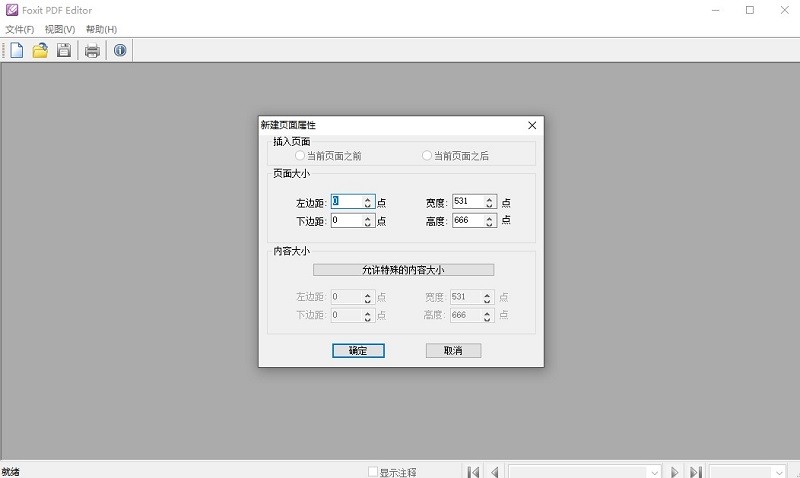800x478 pixels.
Task: Go to previous page navigation arrow
Action: click(x=494, y=472)
